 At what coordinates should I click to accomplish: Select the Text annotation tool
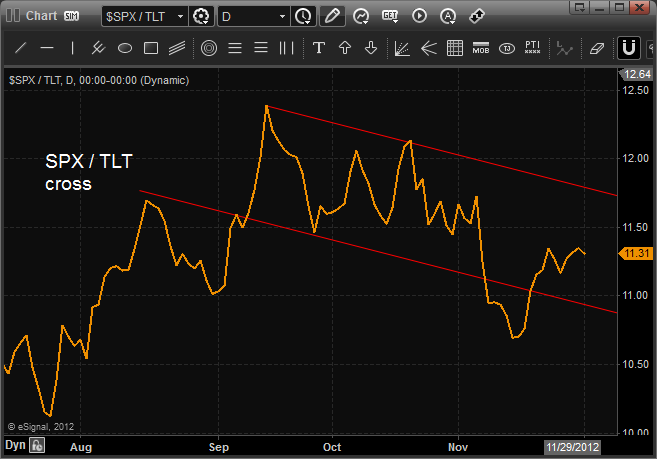point(319,48)
